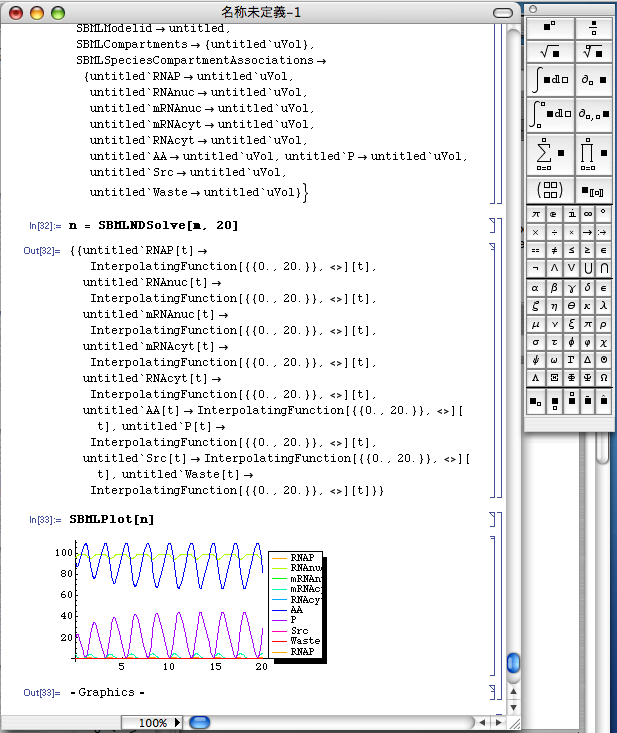Click the horizontal scrollbar thumb
The height and width of the screenshot is (733, 617).
coord(200,722)
